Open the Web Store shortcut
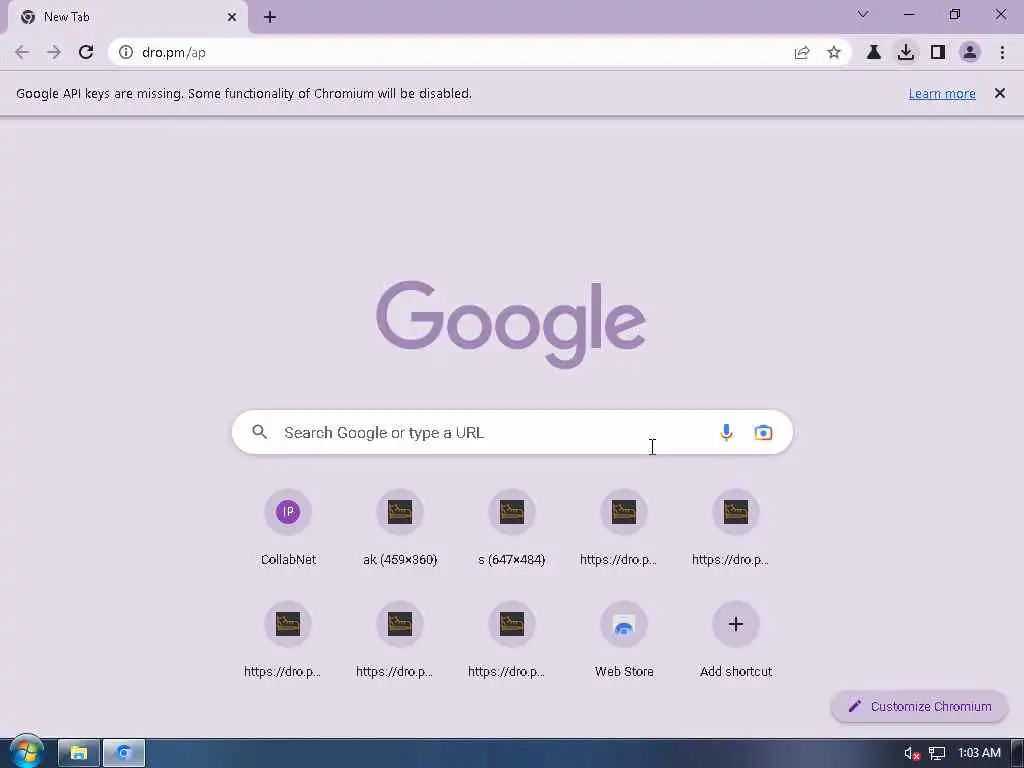Image resolution: width=1024 pixels, height=768 pixels. [x=624, y=639]
